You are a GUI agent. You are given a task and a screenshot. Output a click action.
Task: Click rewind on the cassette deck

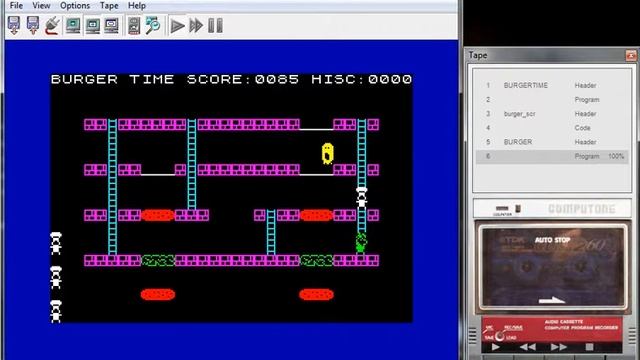click(527, 347)
